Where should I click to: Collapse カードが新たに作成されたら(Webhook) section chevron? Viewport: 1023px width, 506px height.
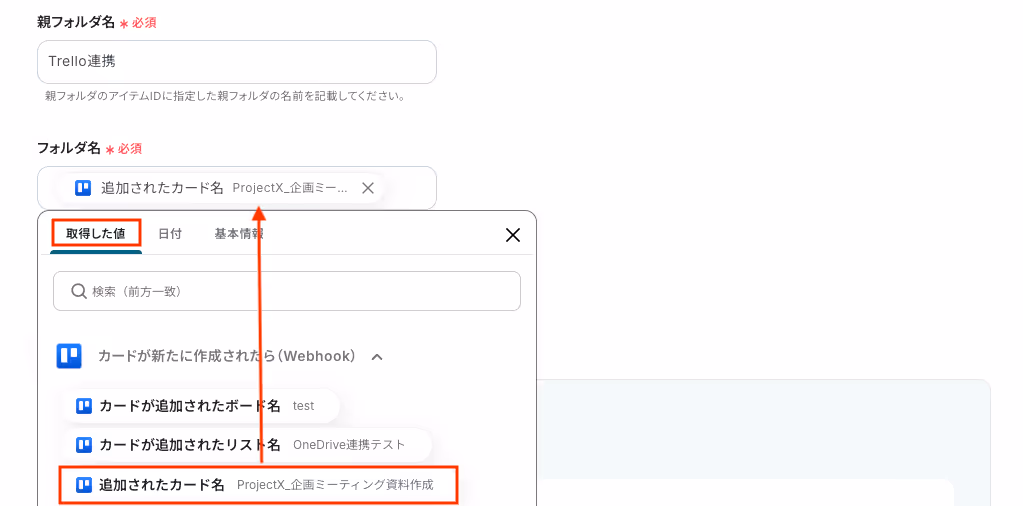(376, 357)
